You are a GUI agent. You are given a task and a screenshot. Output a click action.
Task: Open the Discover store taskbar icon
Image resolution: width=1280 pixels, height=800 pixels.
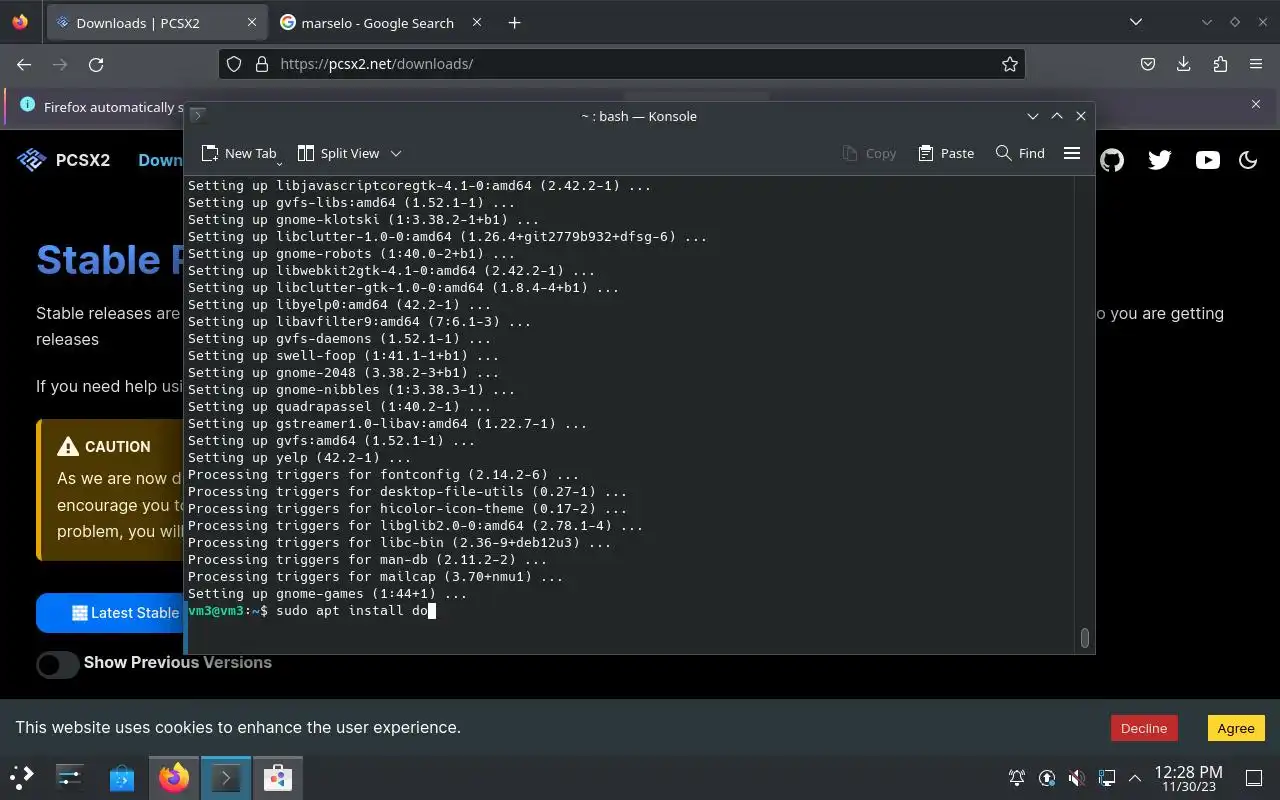[122, 777]
